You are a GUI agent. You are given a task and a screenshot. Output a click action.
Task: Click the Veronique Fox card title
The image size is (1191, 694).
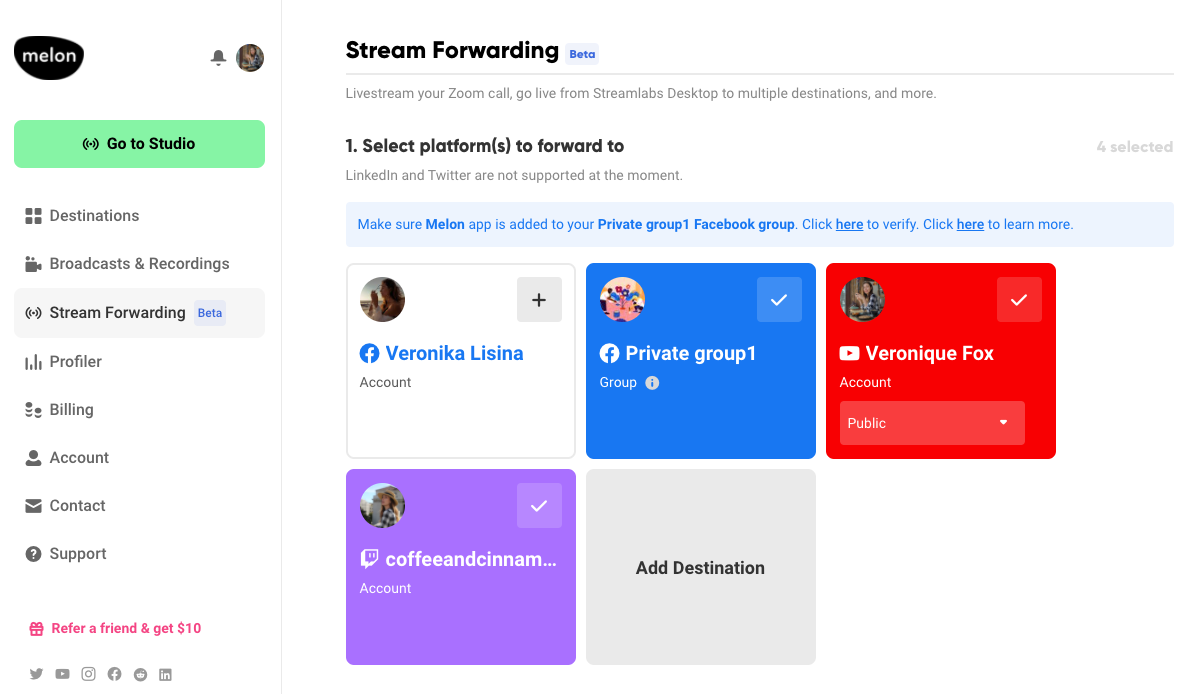[930, 353]
